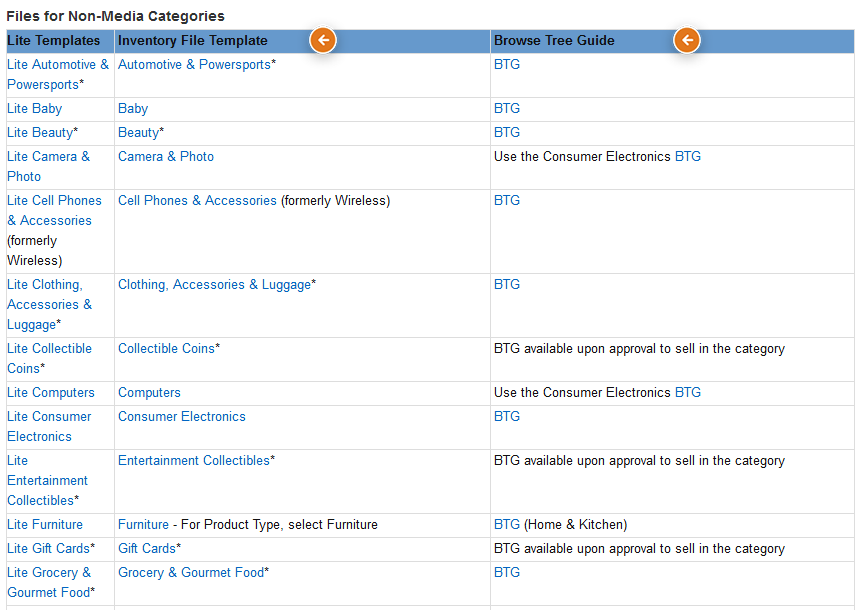Open Automotive & Powersports inventory template

pos(195,65)
